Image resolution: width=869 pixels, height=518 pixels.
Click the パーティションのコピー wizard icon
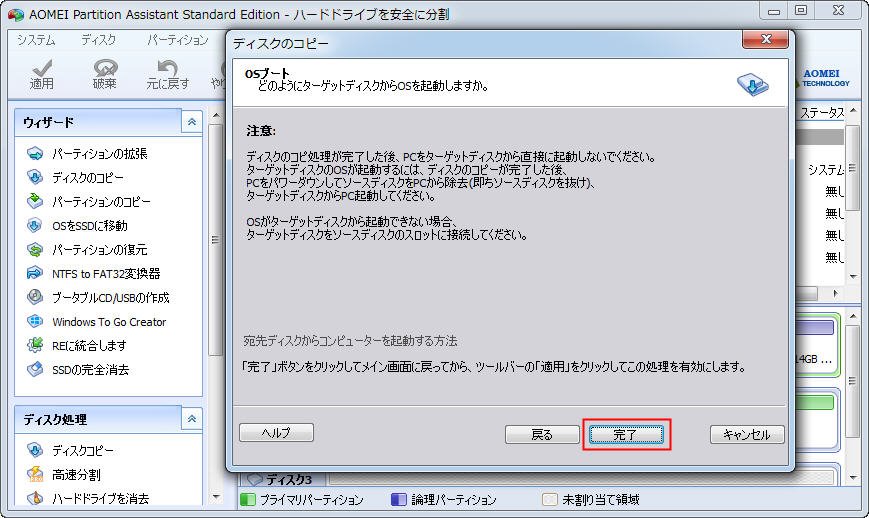[35, 201]
